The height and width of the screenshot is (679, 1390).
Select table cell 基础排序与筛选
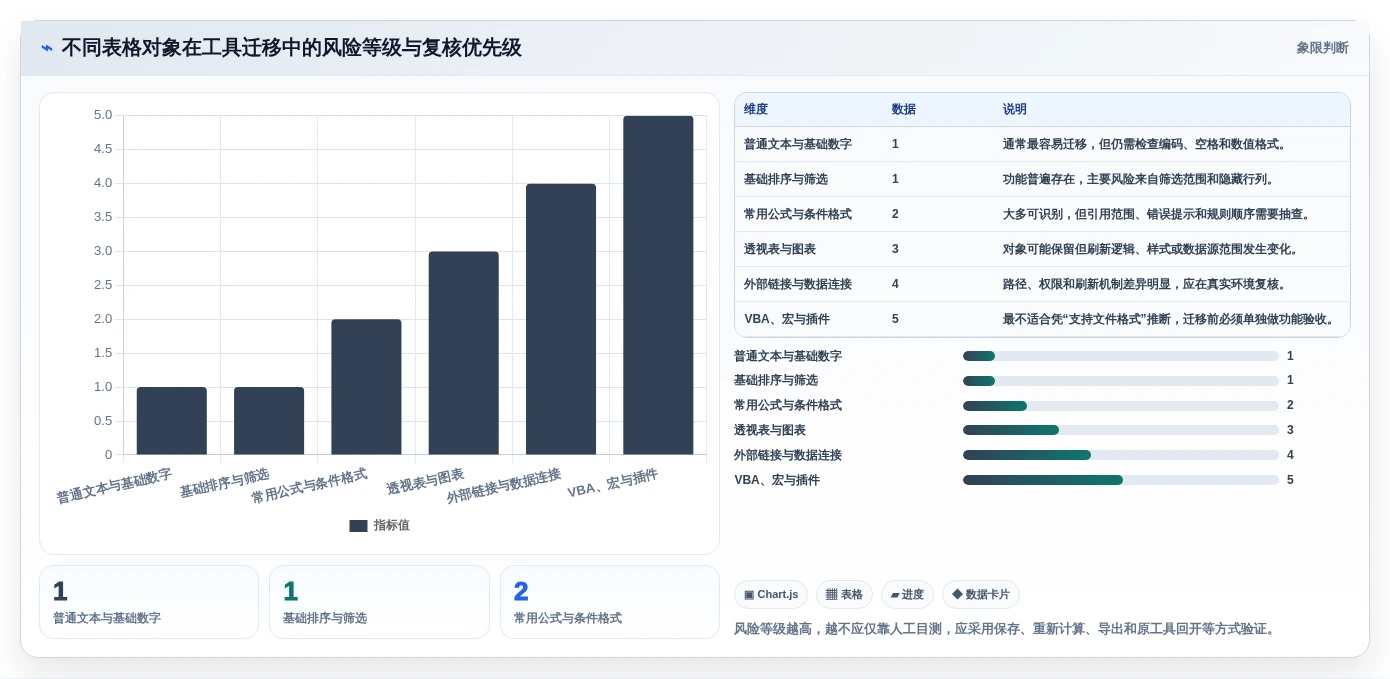click(786, 179)
